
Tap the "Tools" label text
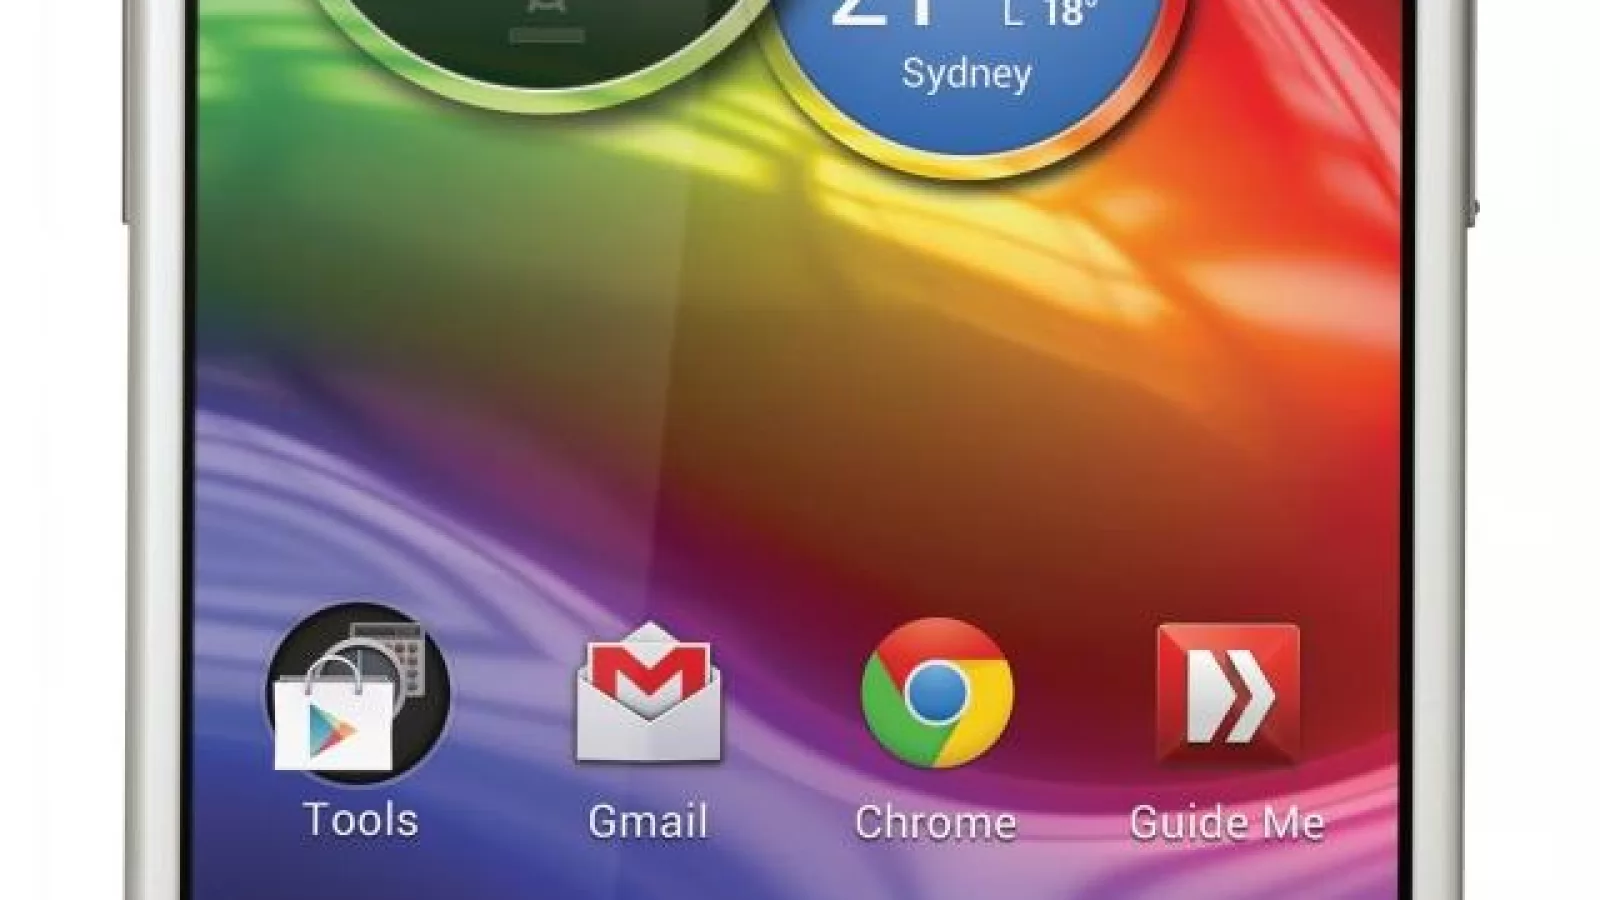coord(361,820)
